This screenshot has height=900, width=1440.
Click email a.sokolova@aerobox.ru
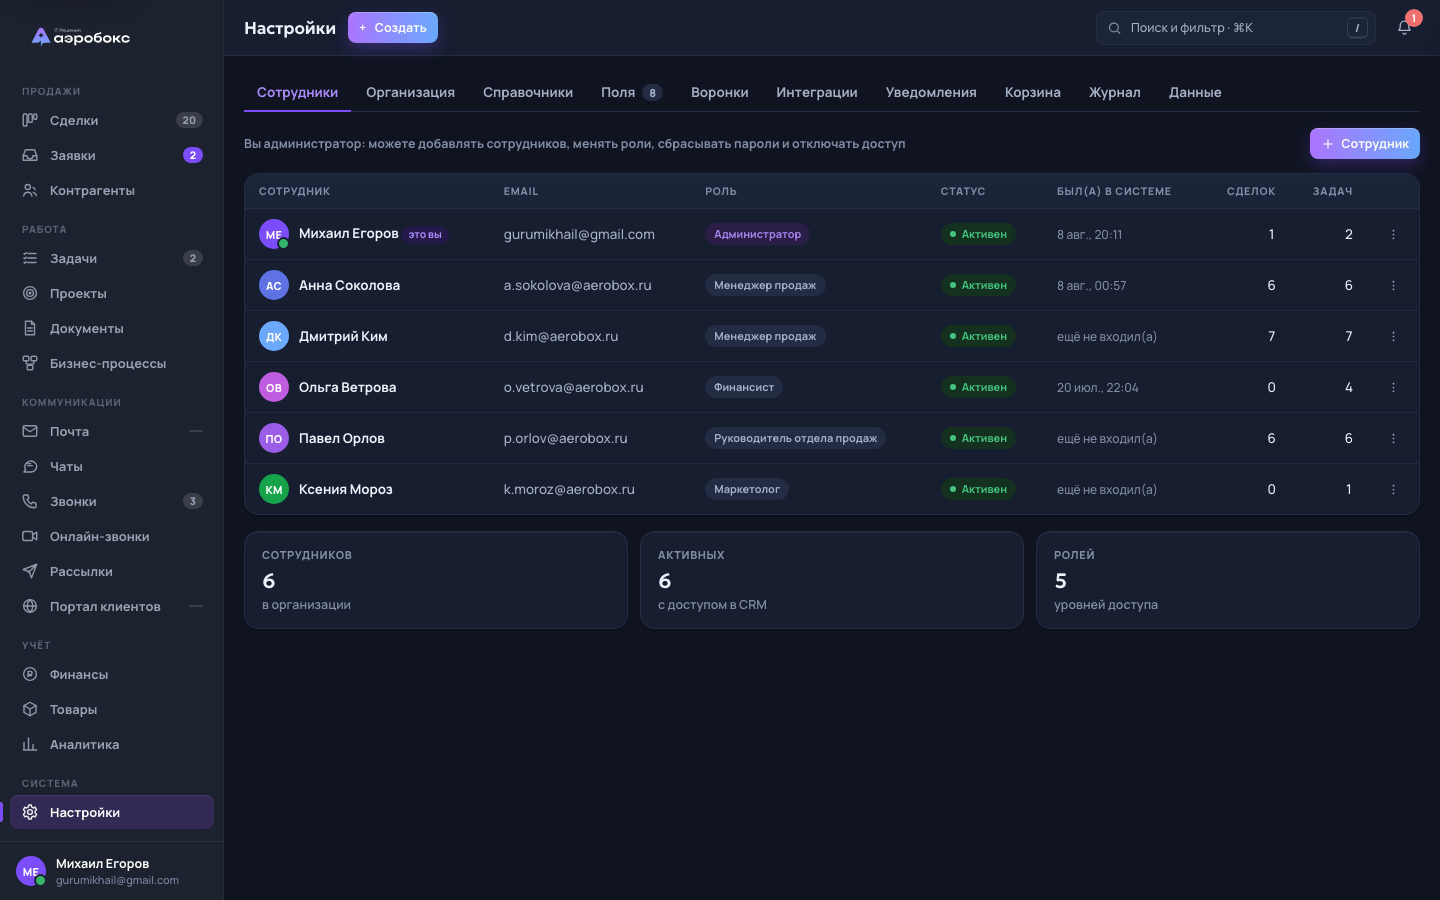point(578,285)
